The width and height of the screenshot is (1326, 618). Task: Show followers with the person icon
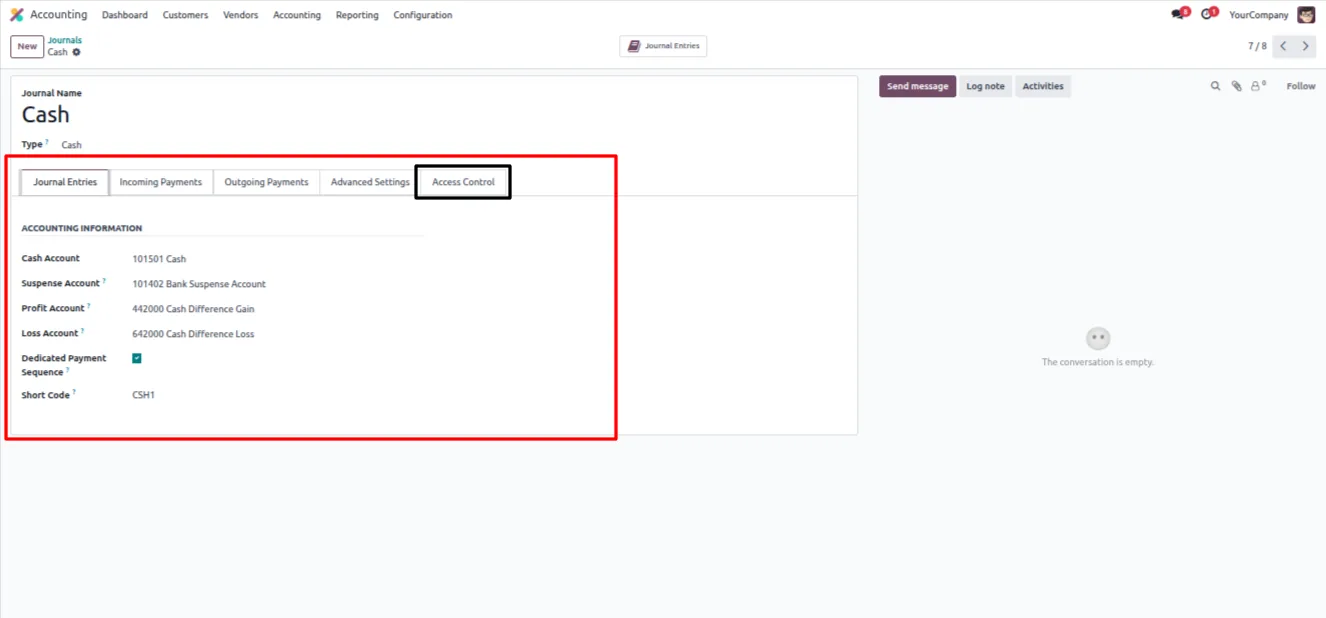tap(1257, 86)
